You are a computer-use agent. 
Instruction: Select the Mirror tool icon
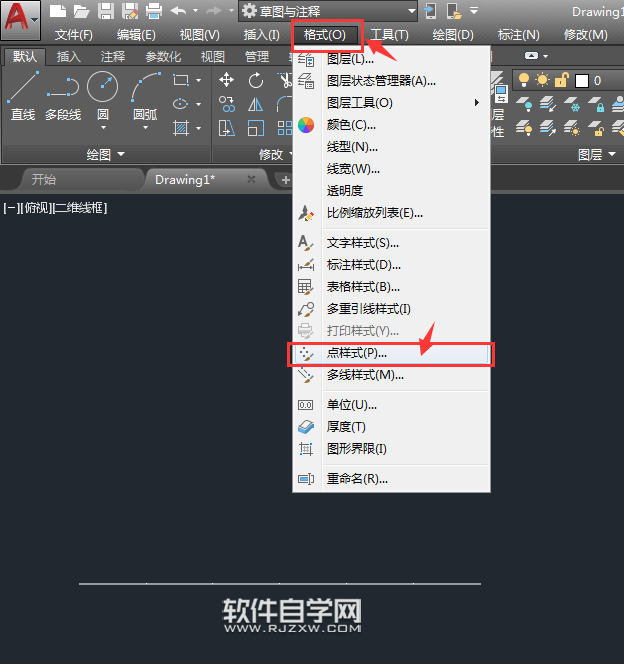click(x=255, y=104)
